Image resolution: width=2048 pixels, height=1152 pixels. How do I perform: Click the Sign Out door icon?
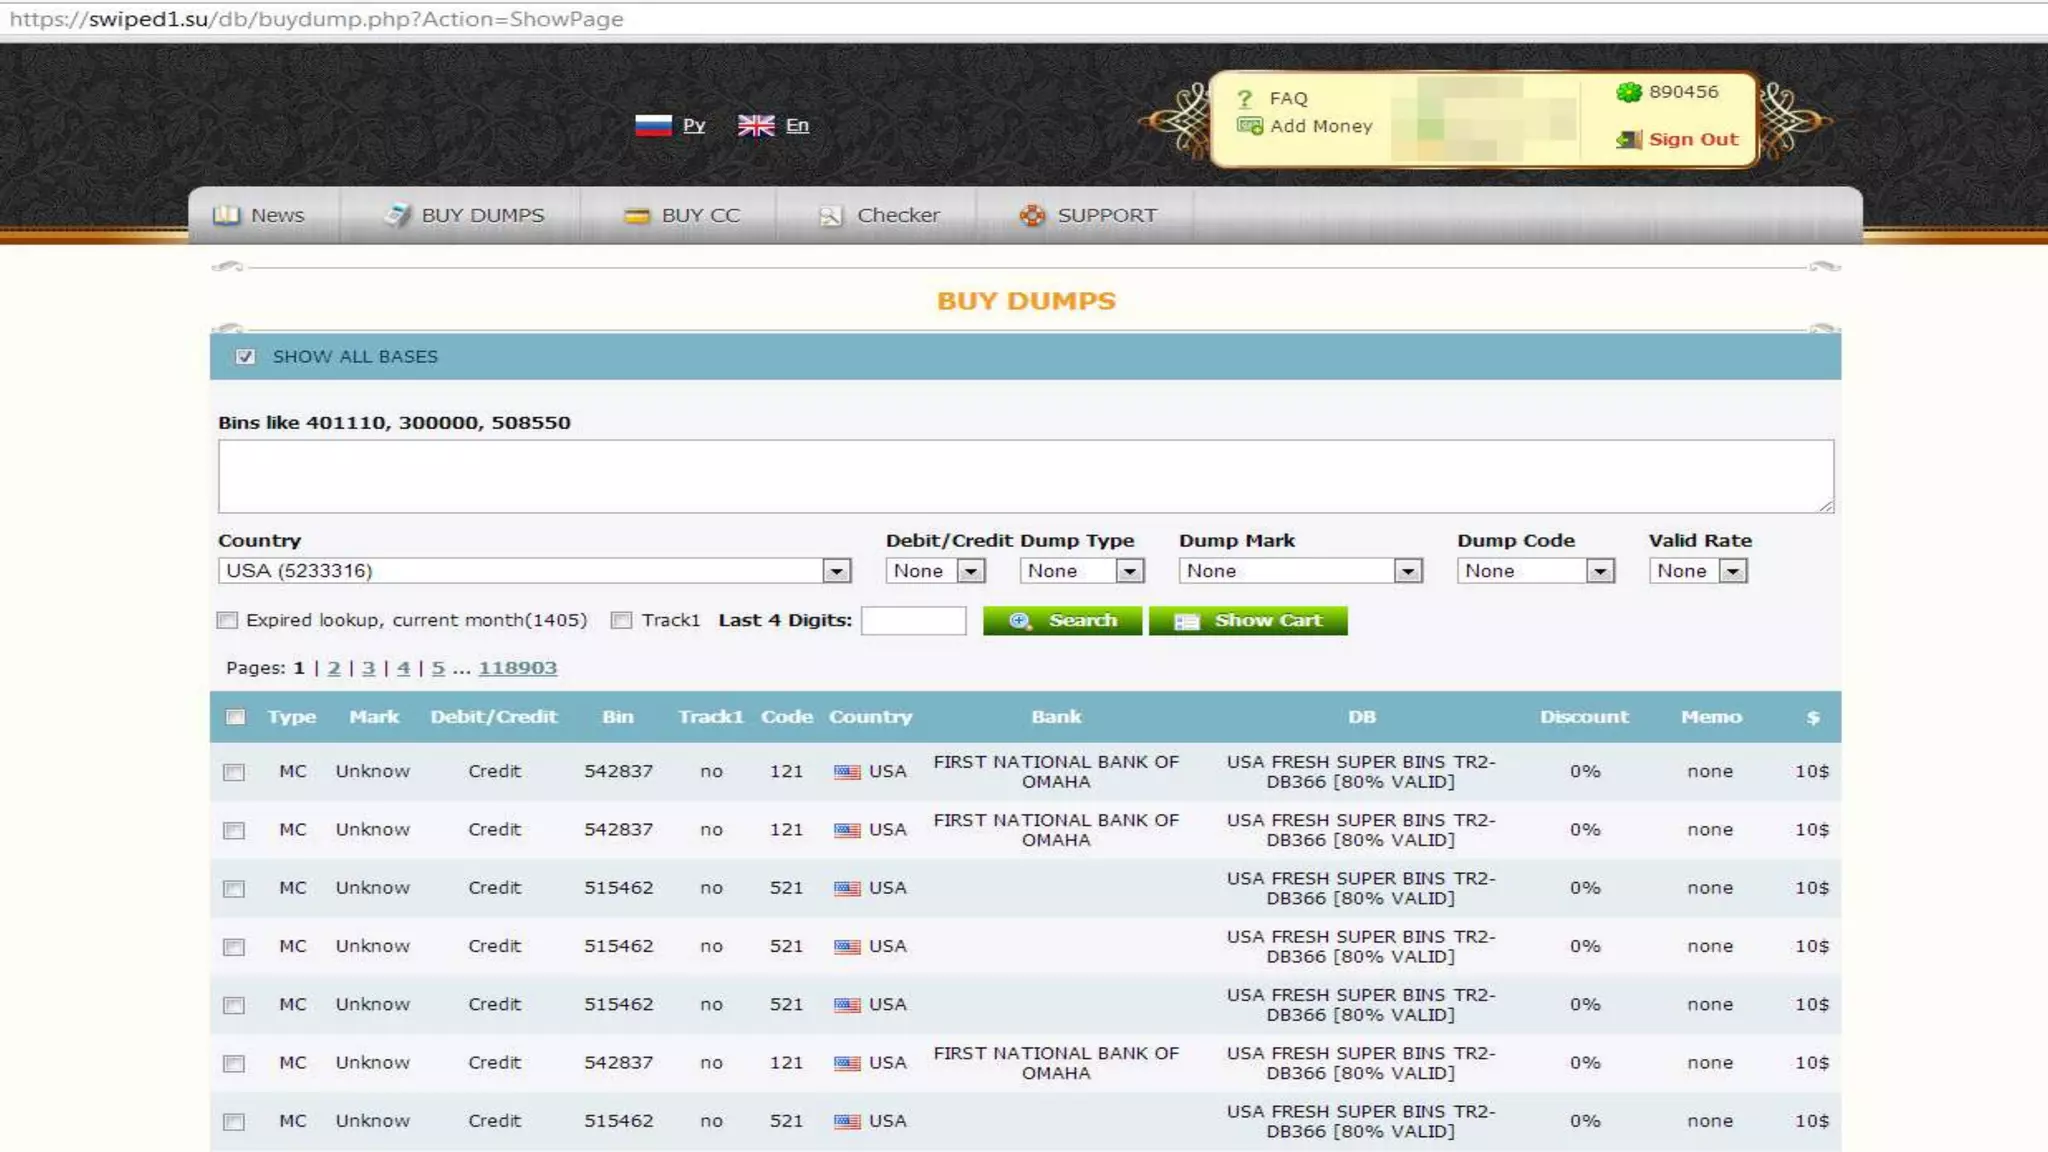1629,139
